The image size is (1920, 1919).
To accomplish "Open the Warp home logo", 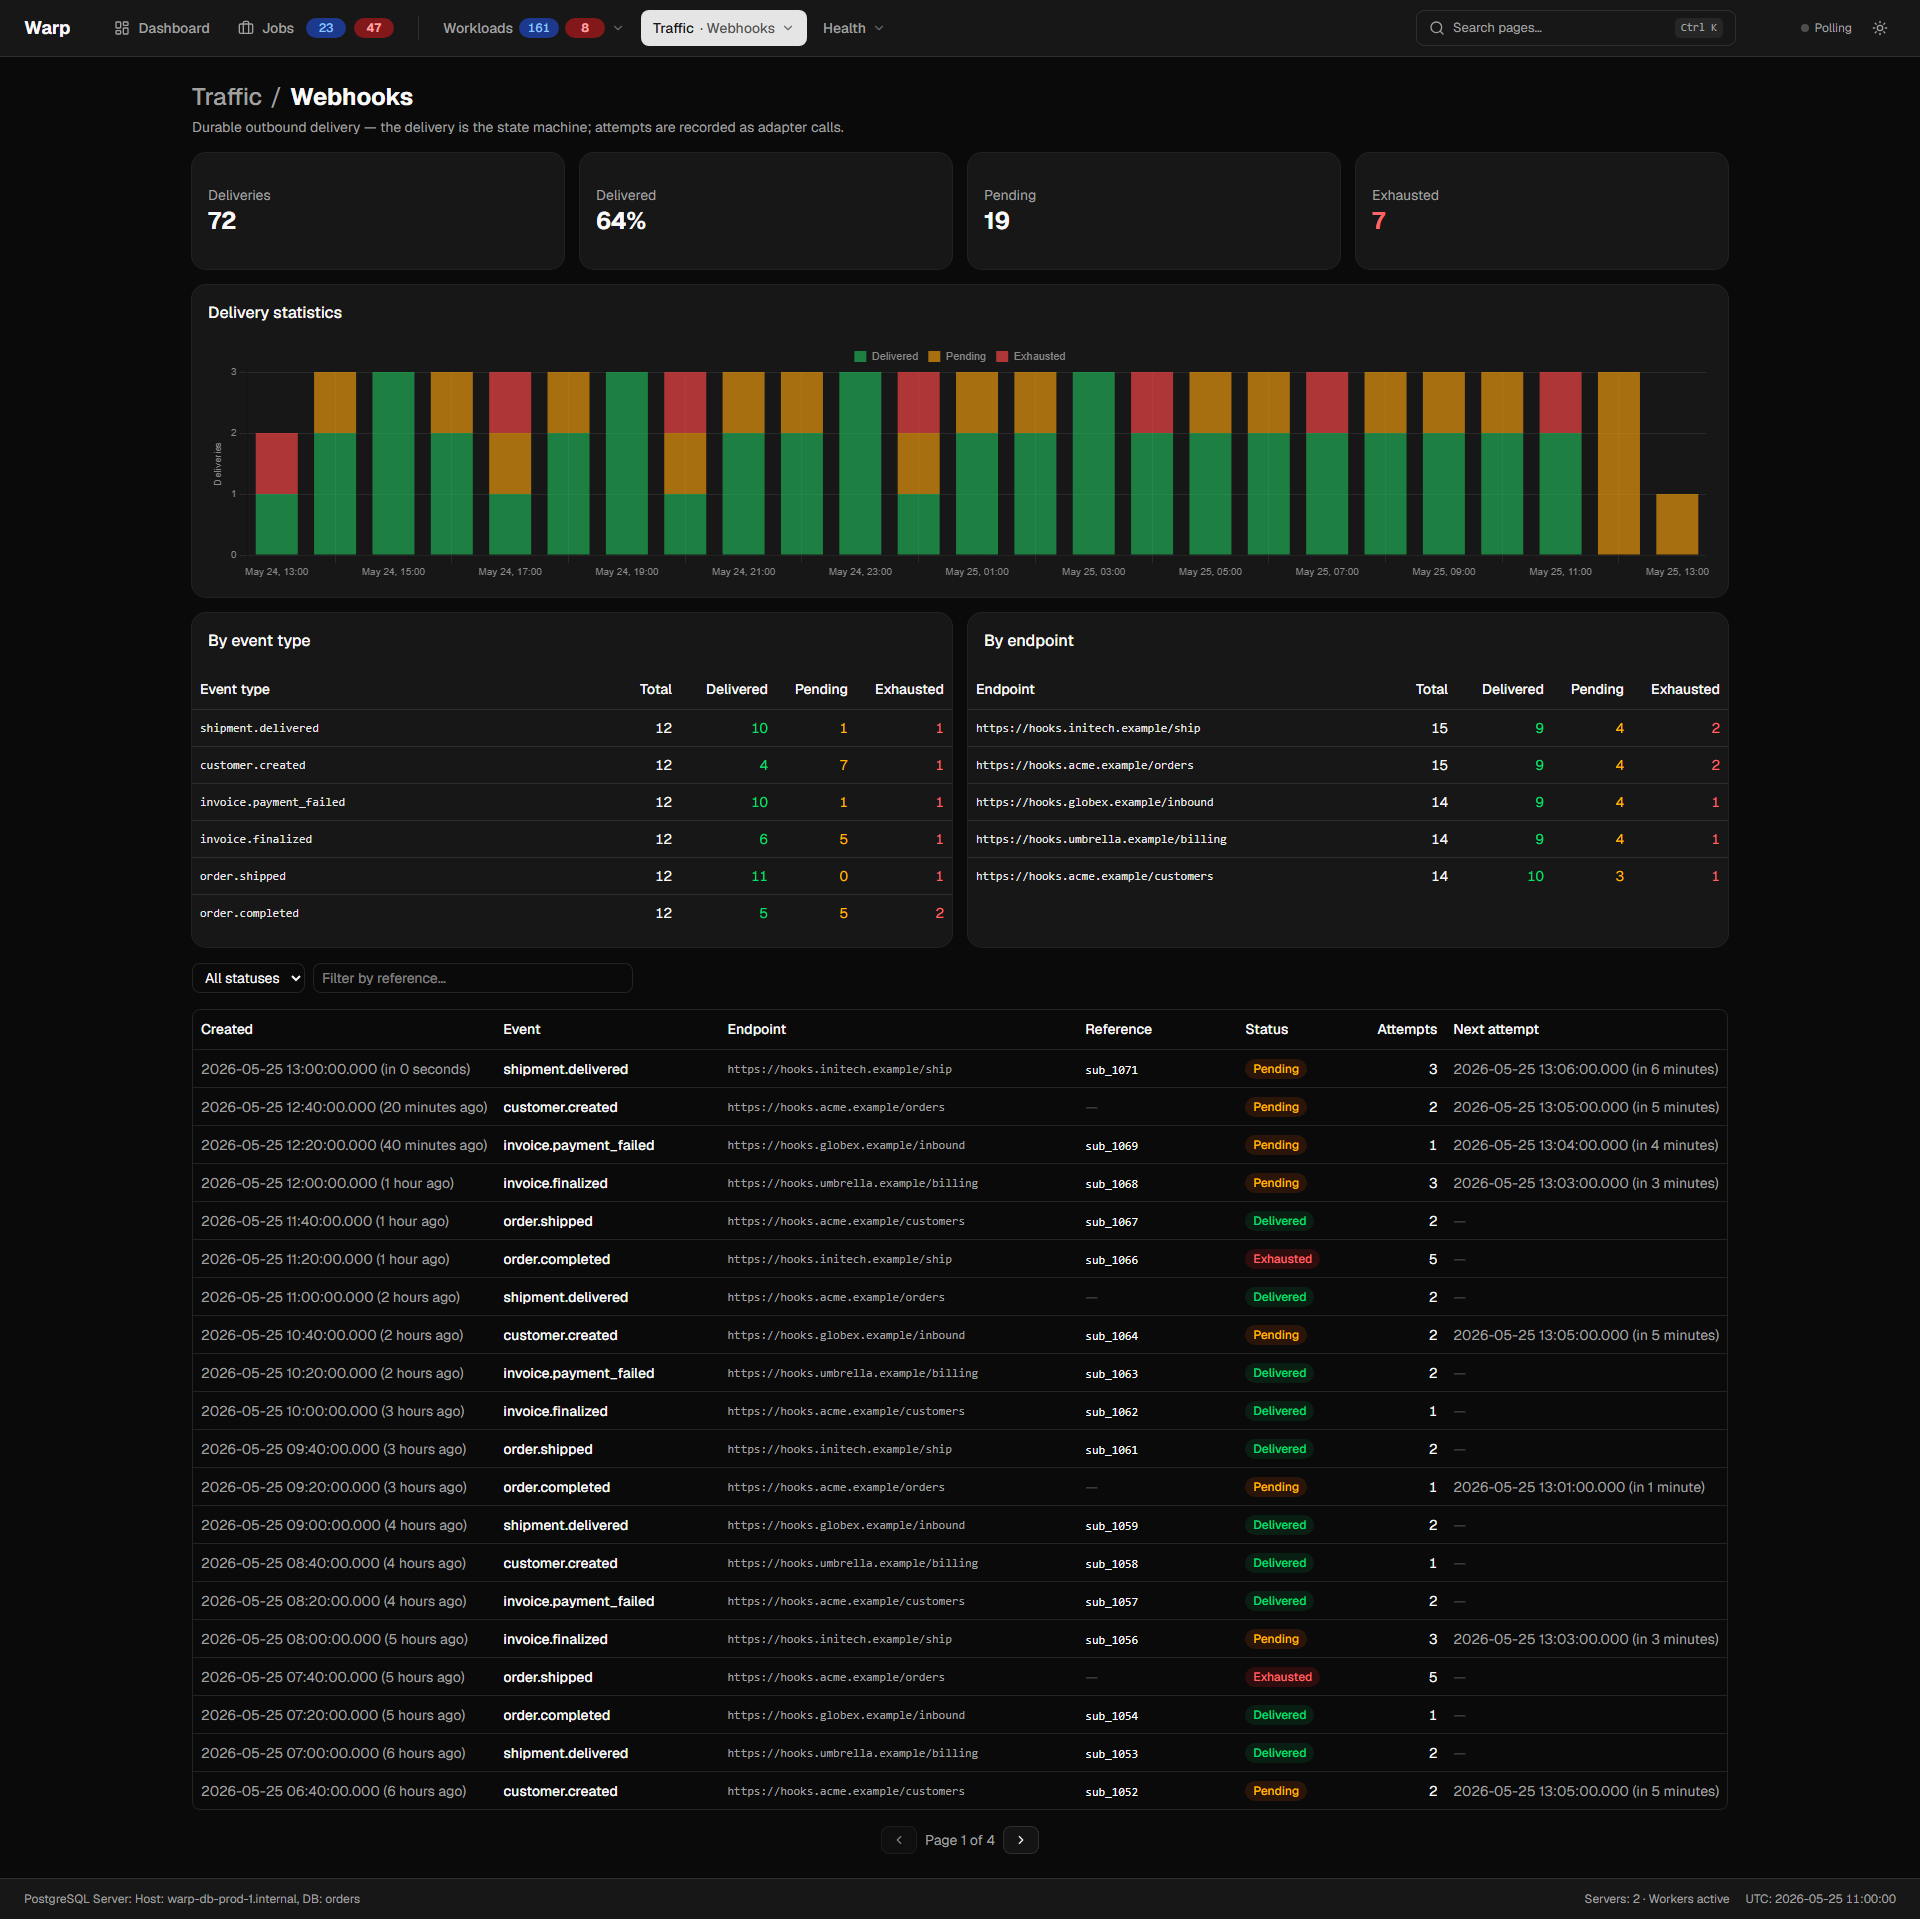I will point(47,28).
